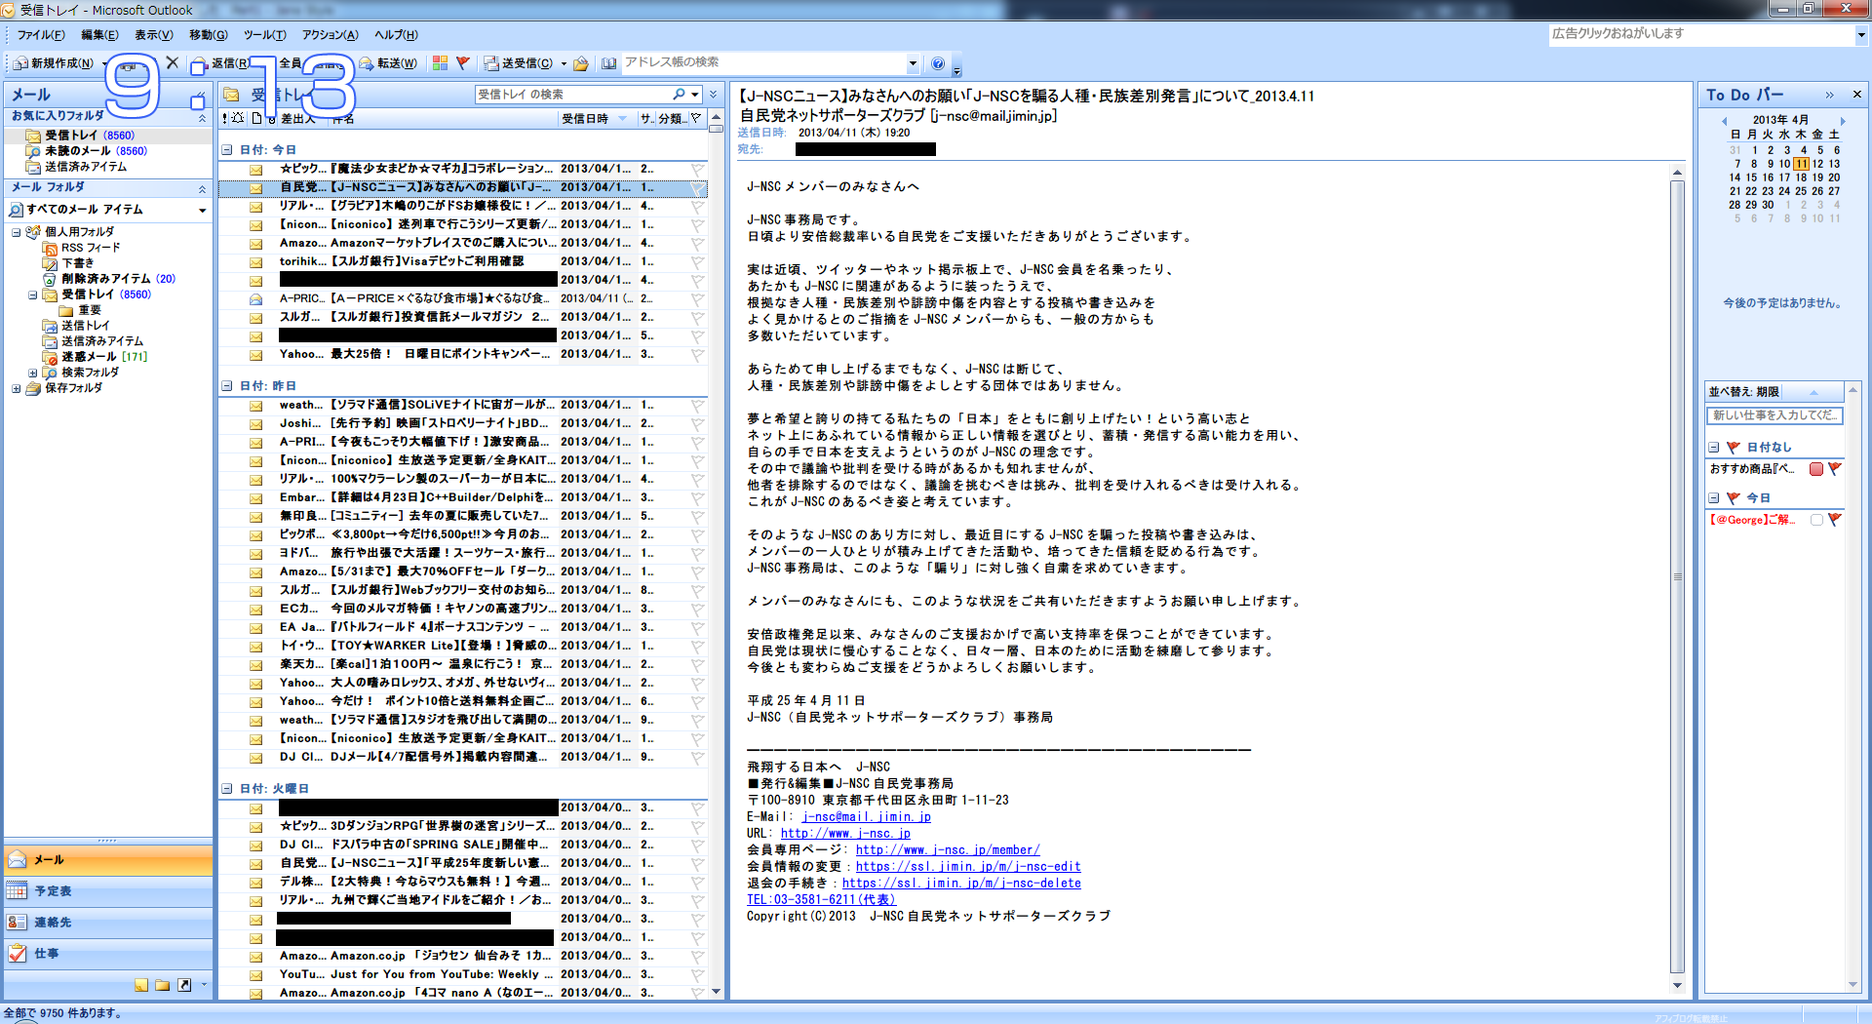Click the reminder bell column header
This screenshot has width=1872, height=1024.
click(238, 118)
